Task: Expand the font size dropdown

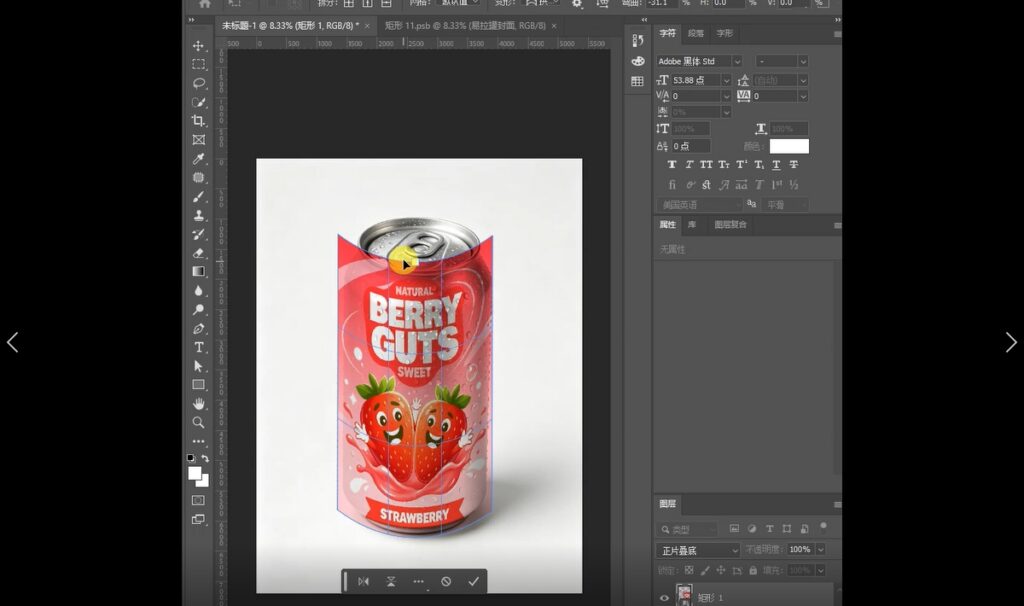Action: pyautogui.click(x=726, y=80)
